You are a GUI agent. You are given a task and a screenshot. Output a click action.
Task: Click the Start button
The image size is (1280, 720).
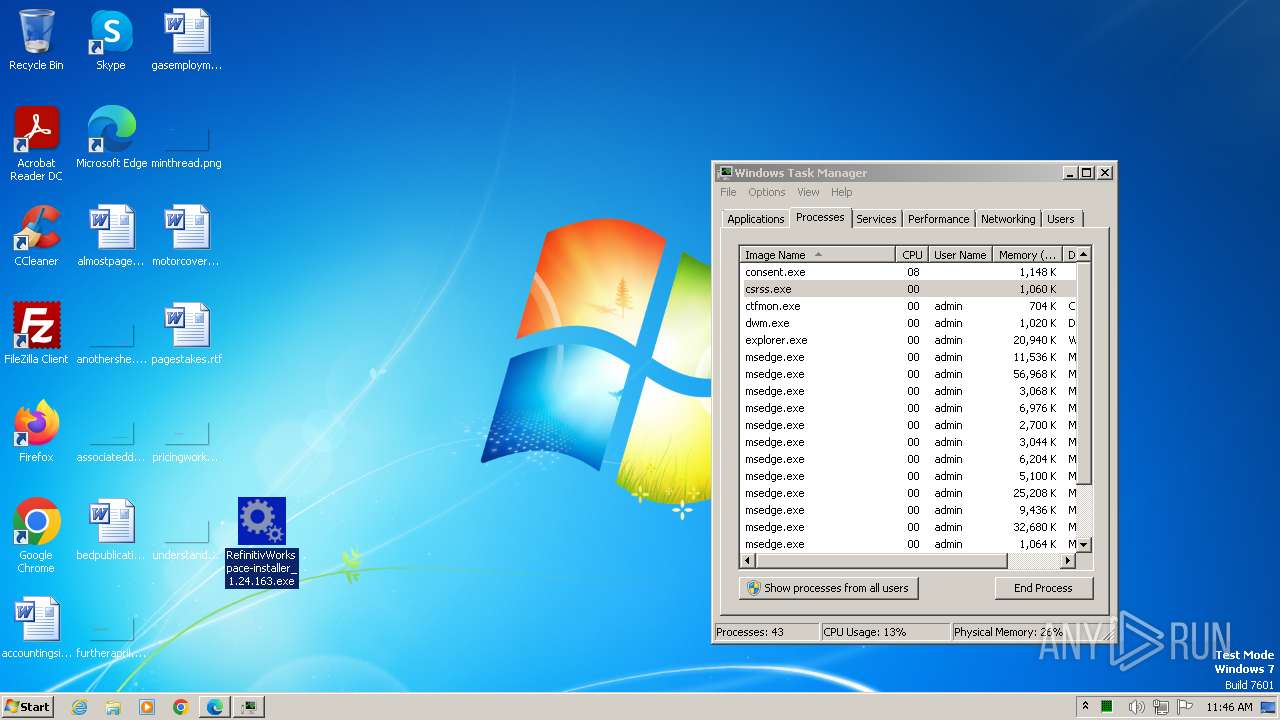pyautogui.click(x=28, y=707)
